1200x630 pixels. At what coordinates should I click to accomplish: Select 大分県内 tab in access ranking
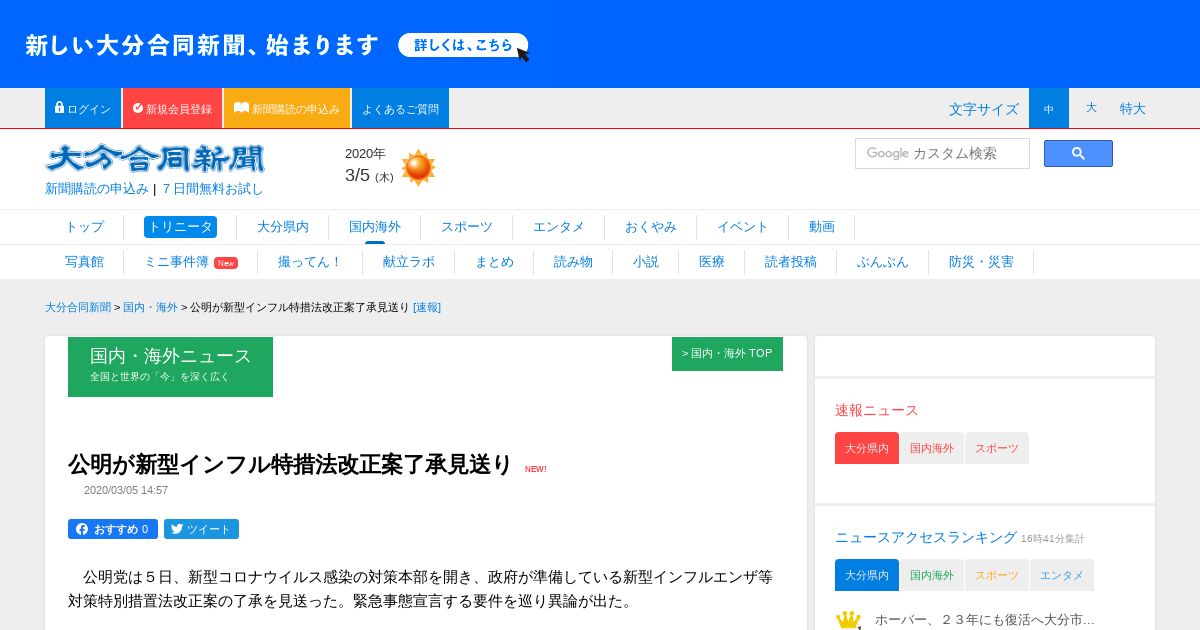867,575
